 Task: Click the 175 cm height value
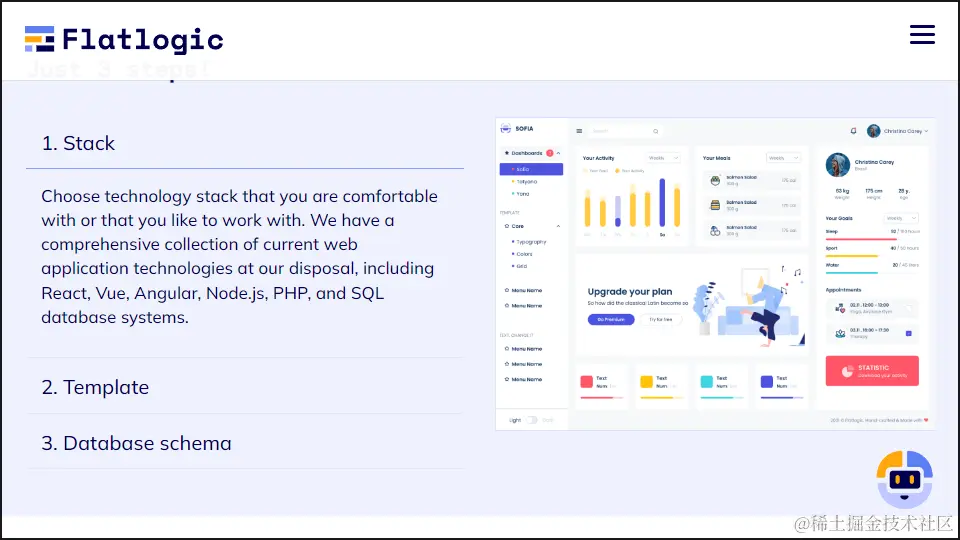click(874, 191)
